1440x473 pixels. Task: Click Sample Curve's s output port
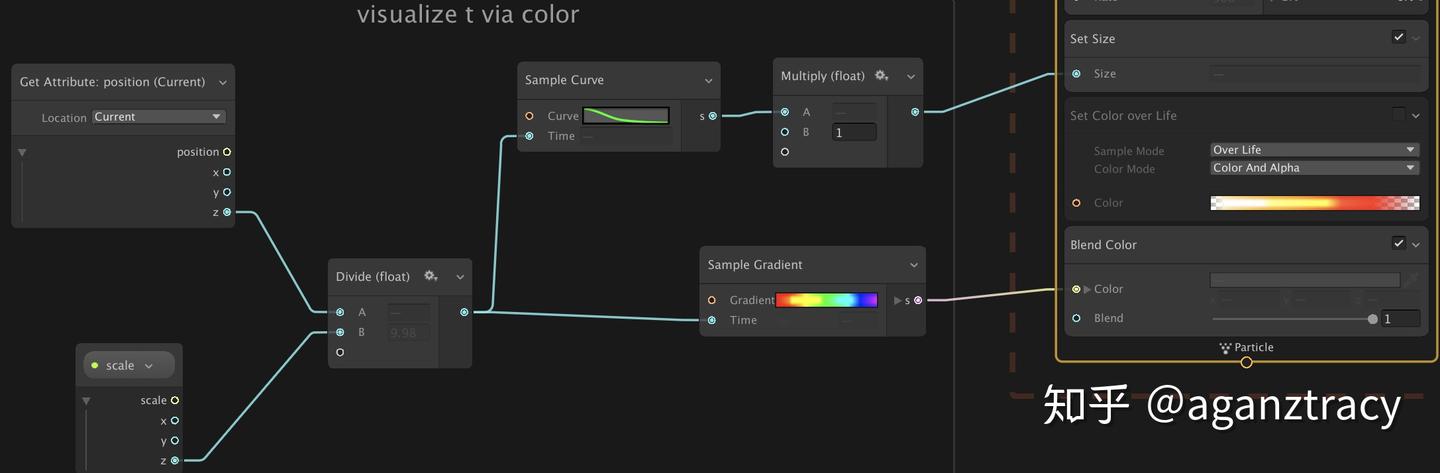click(712, 116)
